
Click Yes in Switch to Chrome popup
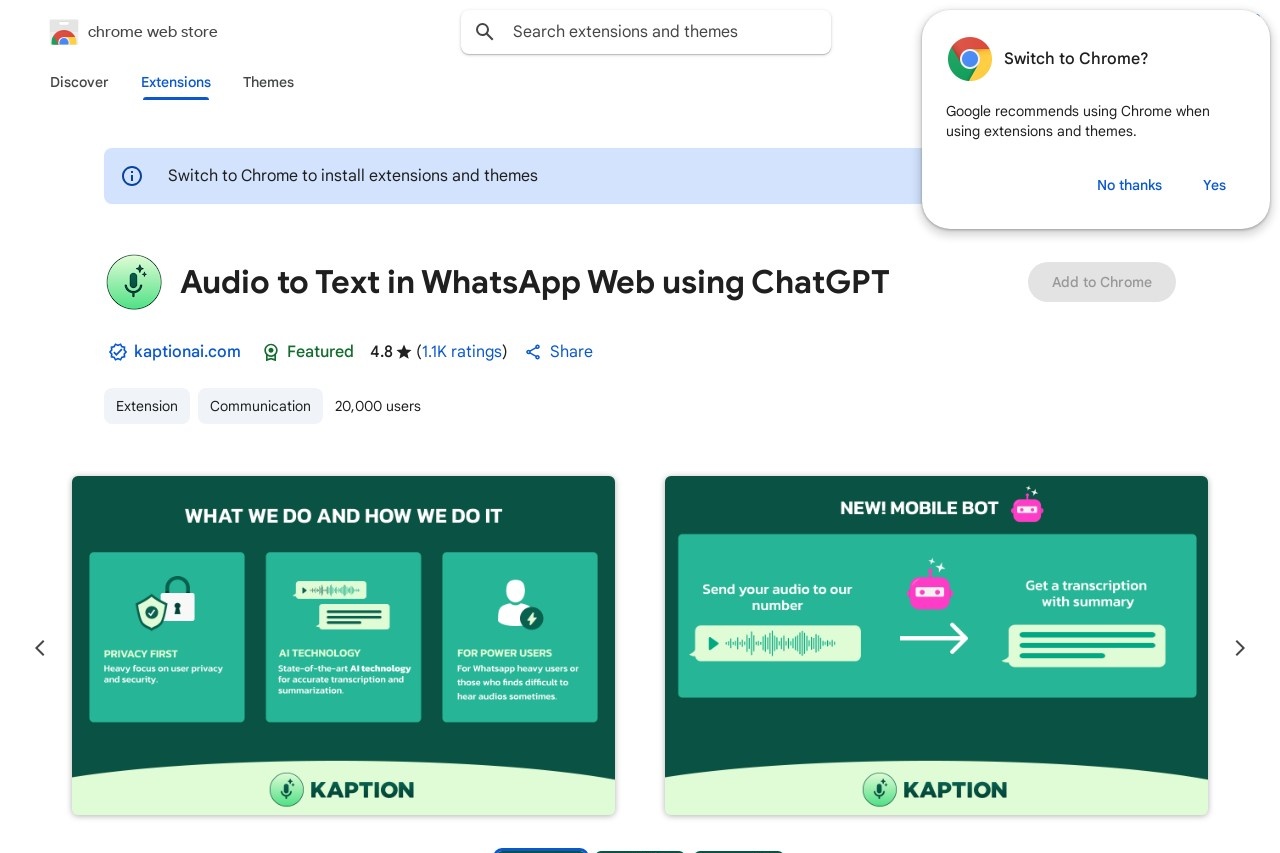click(1214, 185)
